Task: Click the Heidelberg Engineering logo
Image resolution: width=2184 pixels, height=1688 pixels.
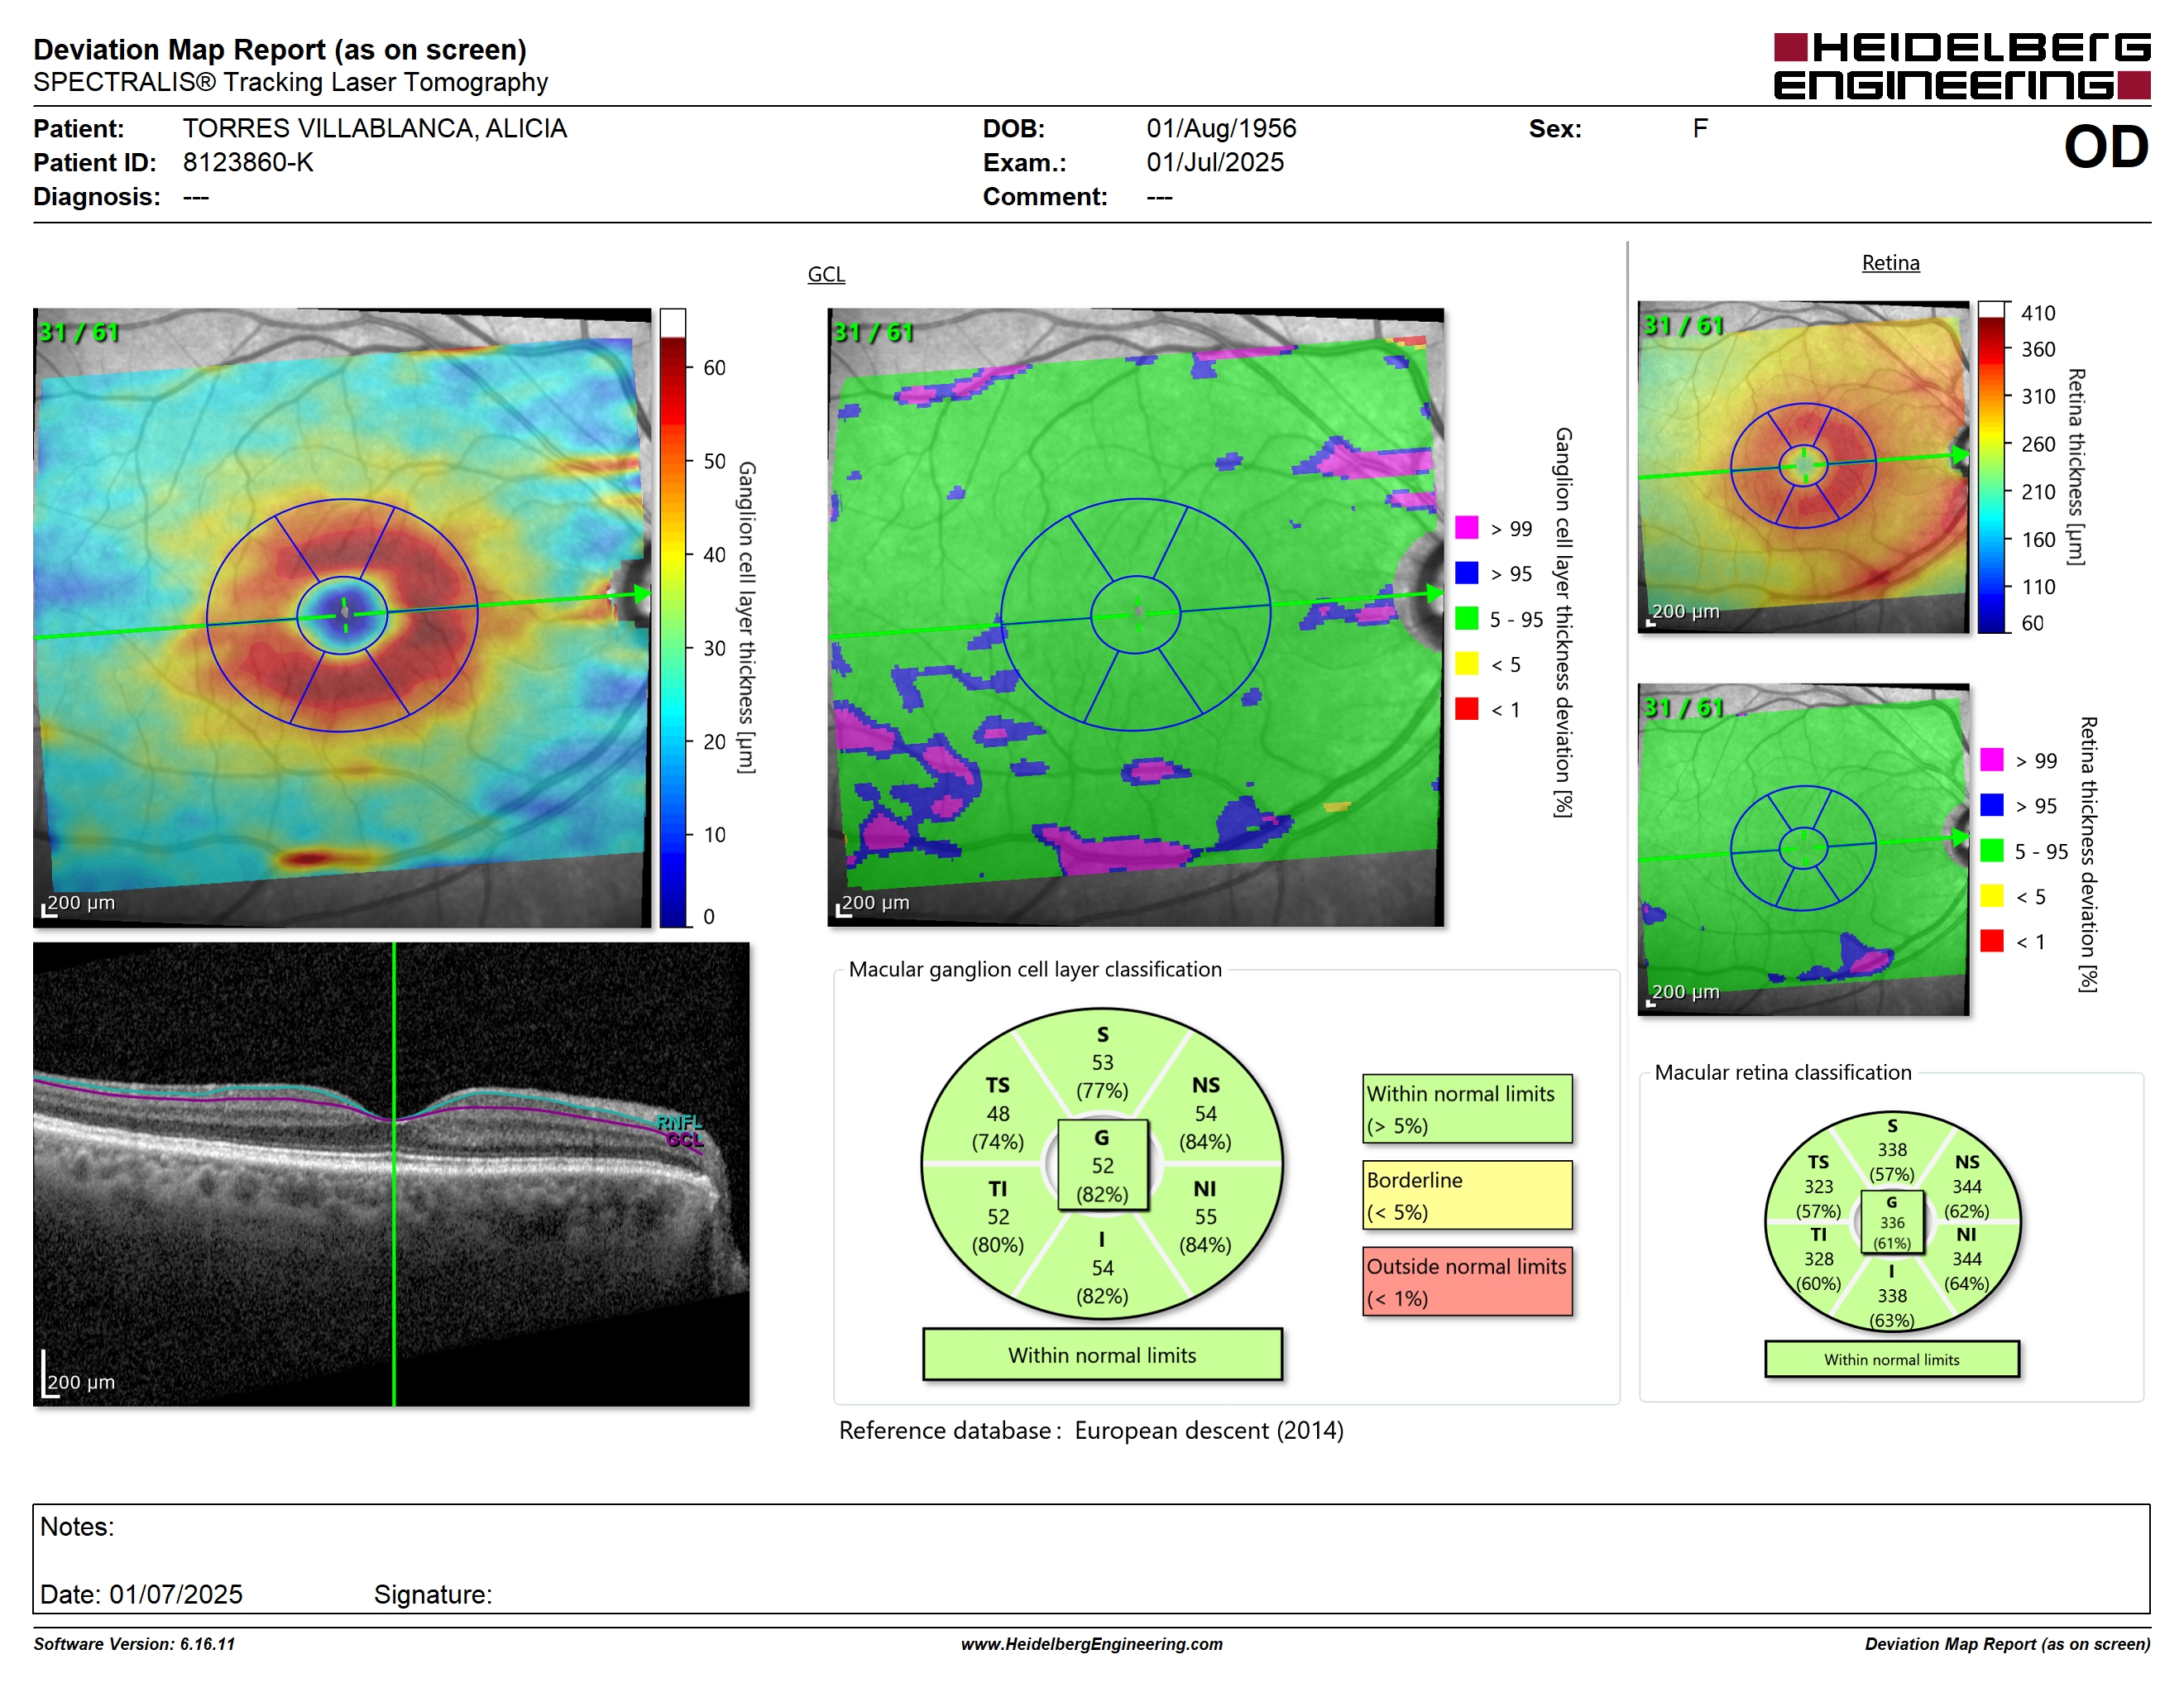Action: pos(1961,66)
